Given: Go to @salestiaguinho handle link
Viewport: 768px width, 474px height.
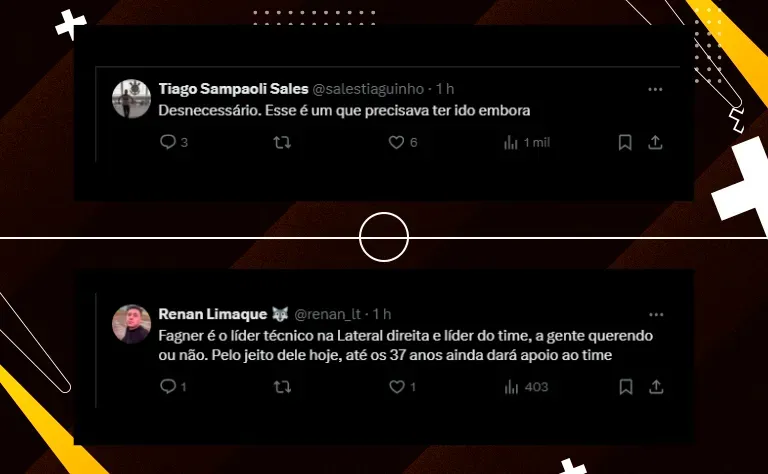Looking at the screenshot, I should pyautogui.click(x=368, y=89).
